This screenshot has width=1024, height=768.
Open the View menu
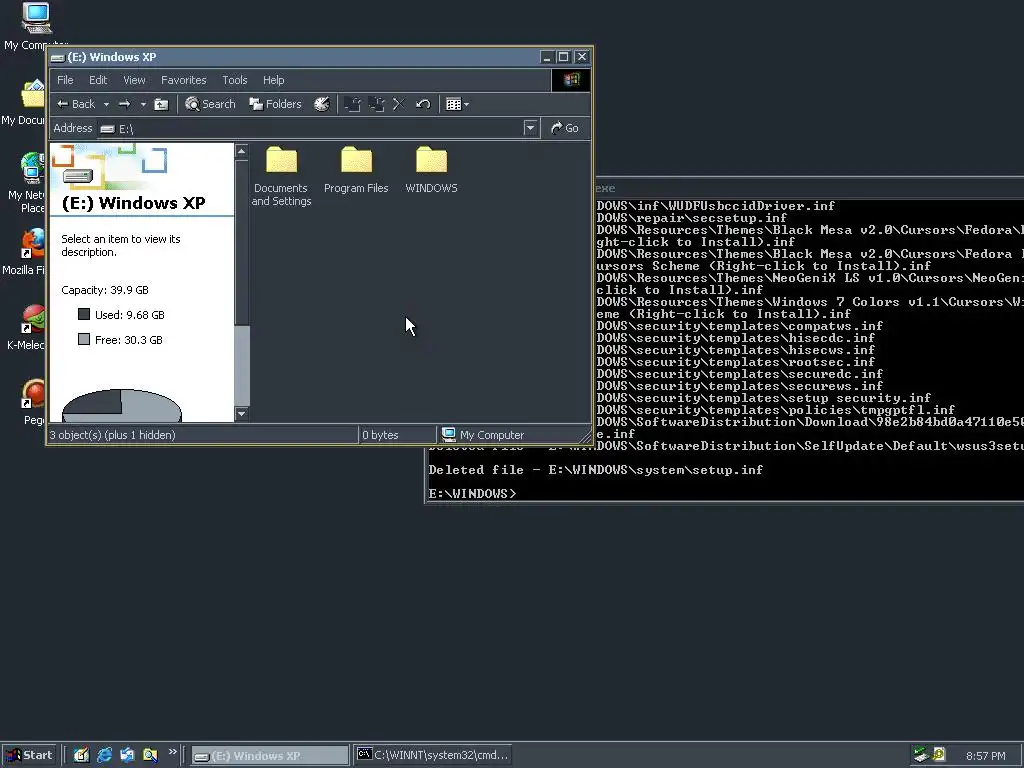coord(135,80)
